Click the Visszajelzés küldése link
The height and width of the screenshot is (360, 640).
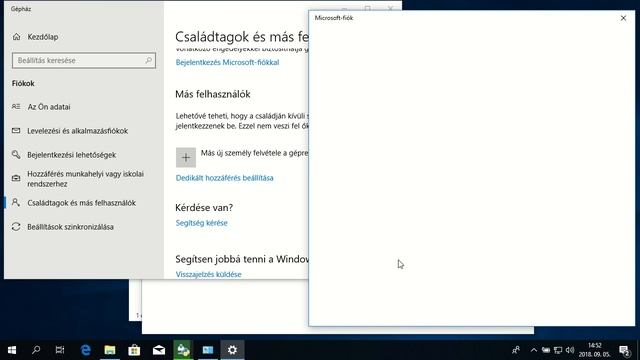point(209,274)
